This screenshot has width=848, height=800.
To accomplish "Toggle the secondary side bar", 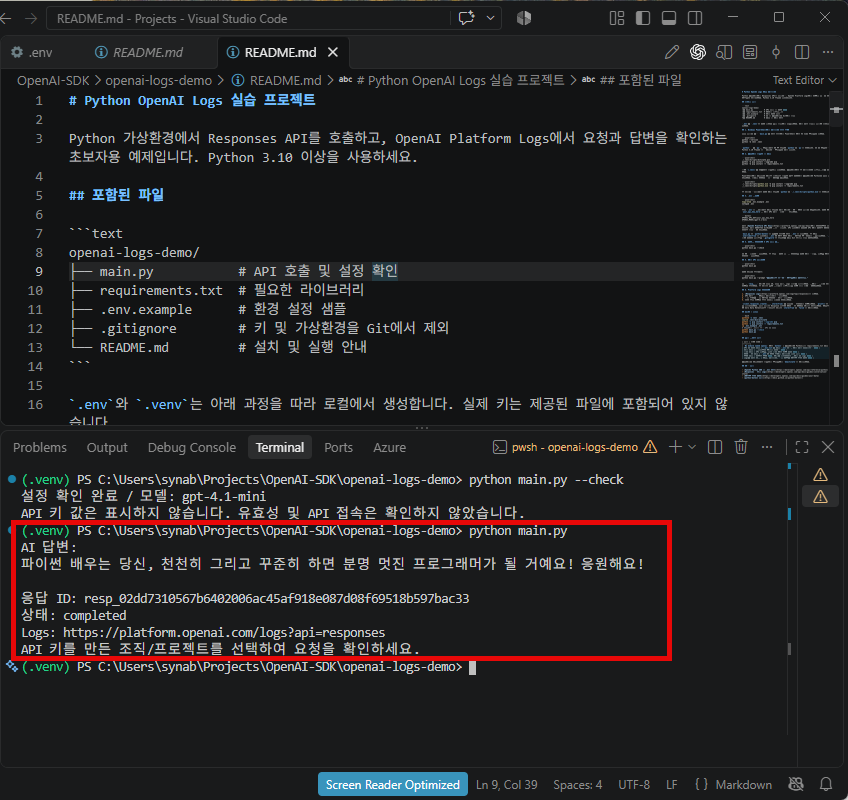I will (695, 18).
